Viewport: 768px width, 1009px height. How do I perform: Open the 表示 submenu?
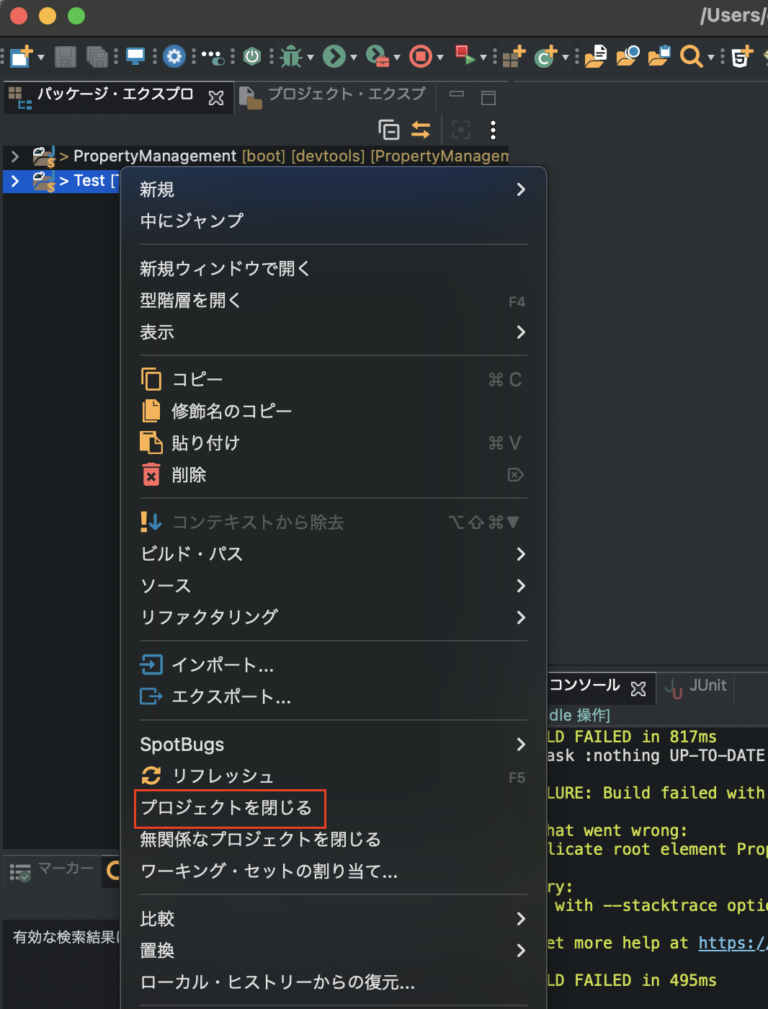333,332
